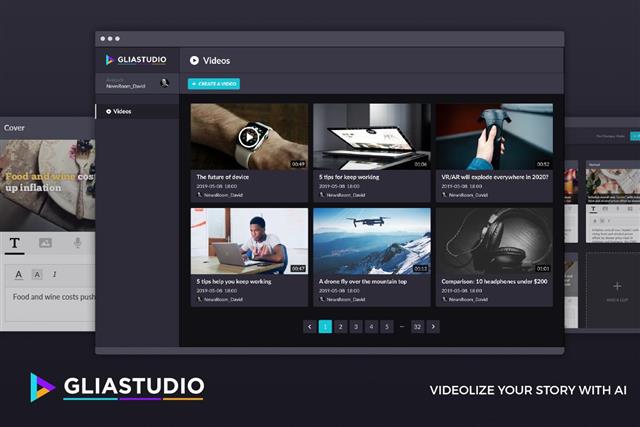The image size is (640, 427).
Task: Click the boxed A text highlight icon
Action: click(37, 275)
